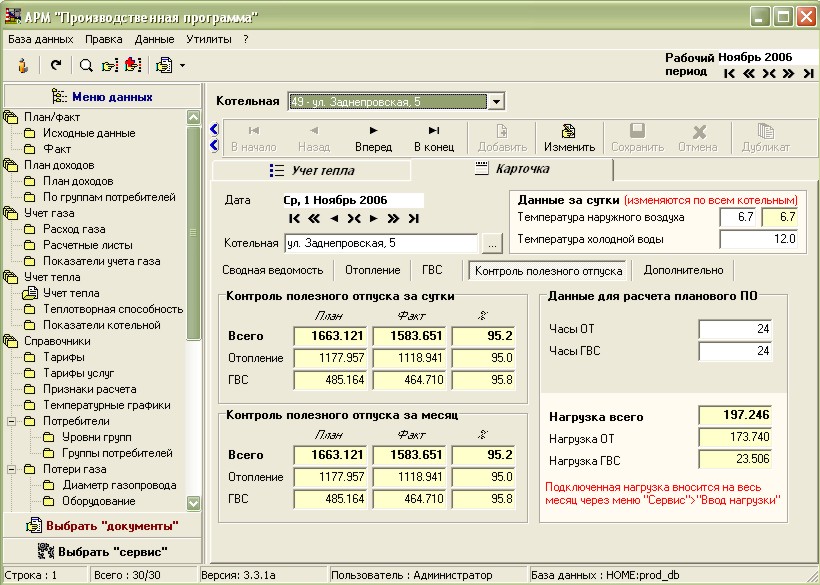Open dropdown arrow beside report toolbar icon
820x585 pixels.
pos(183,65)
